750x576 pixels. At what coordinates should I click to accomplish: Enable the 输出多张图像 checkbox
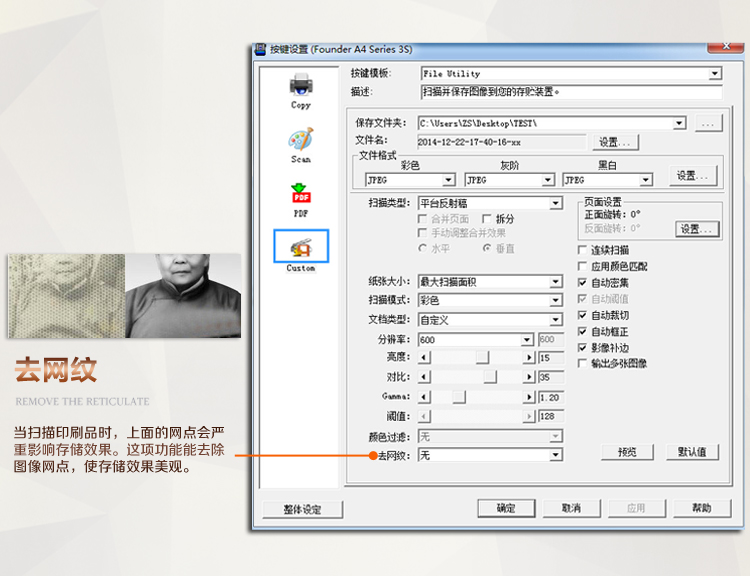[583, 364]
